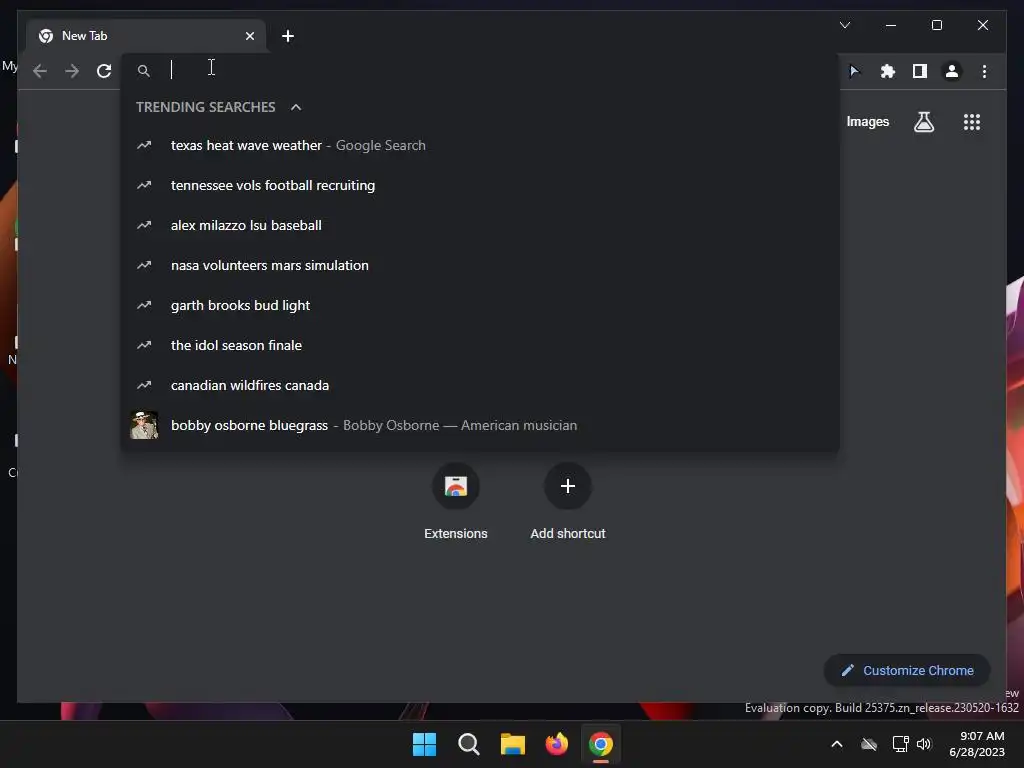Image resolution: width=1024 pixels, height=768 pixels.
Task: Open Google Images link
Action: click(867, 121)
